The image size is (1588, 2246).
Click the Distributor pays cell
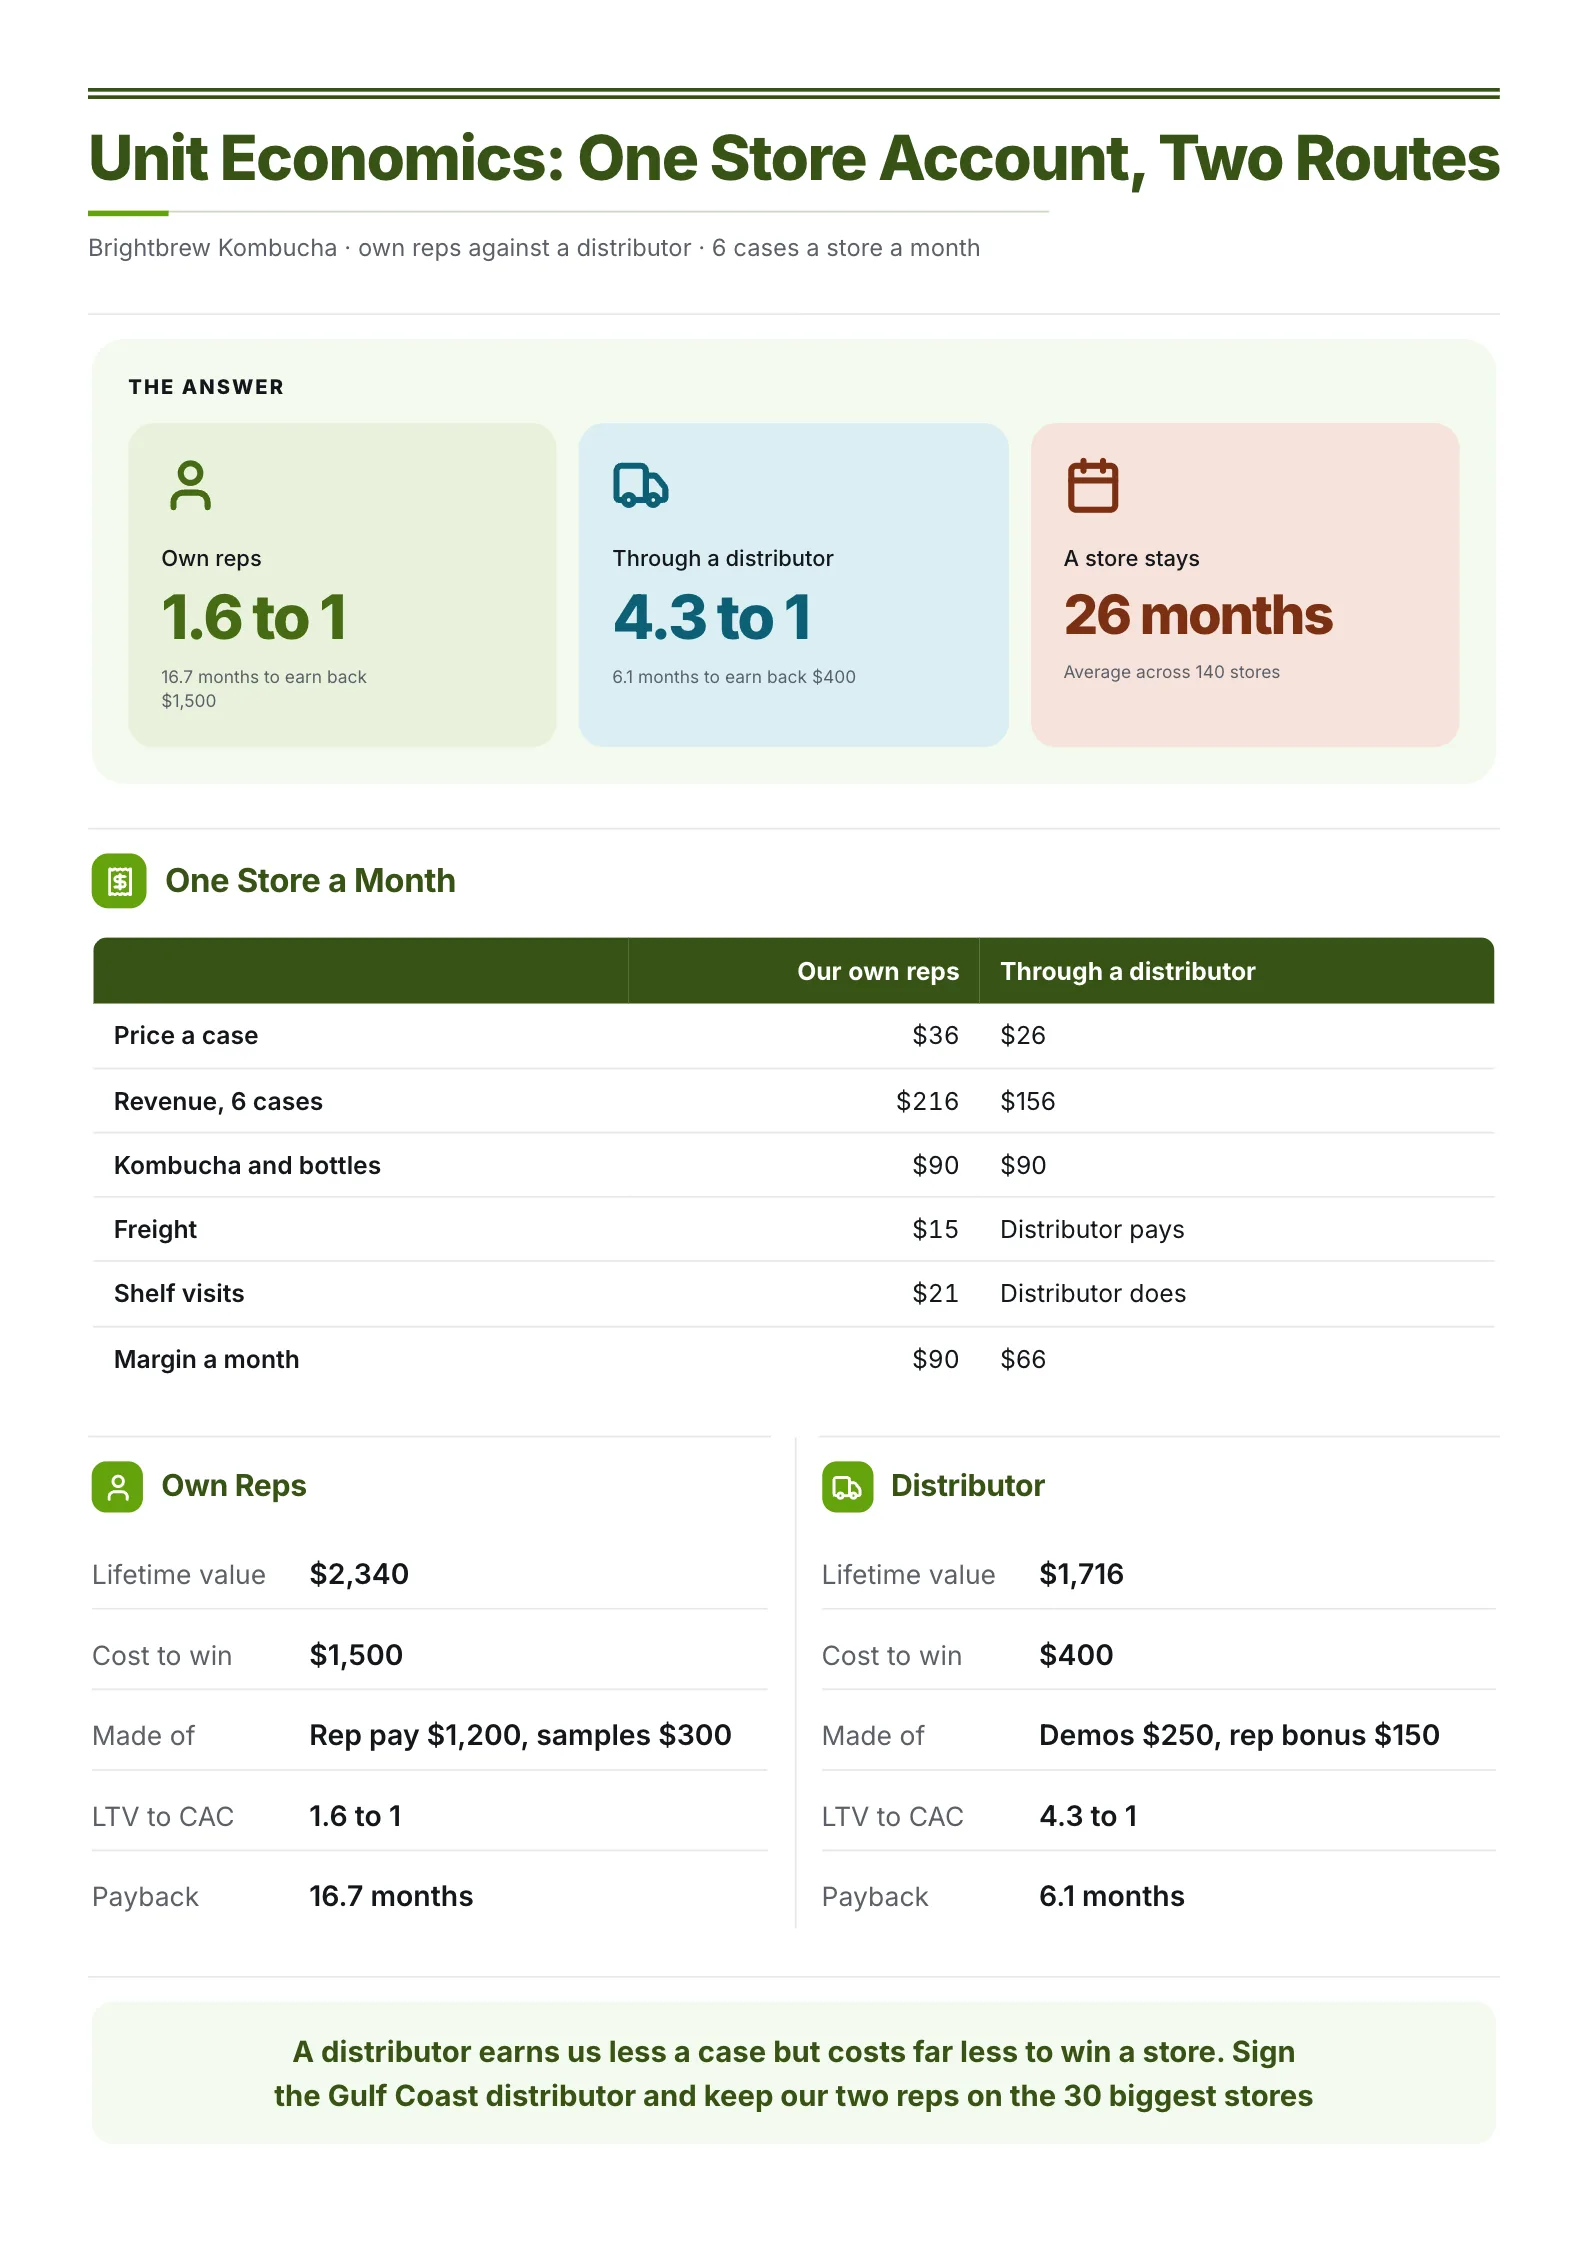coord(1092,1229)
